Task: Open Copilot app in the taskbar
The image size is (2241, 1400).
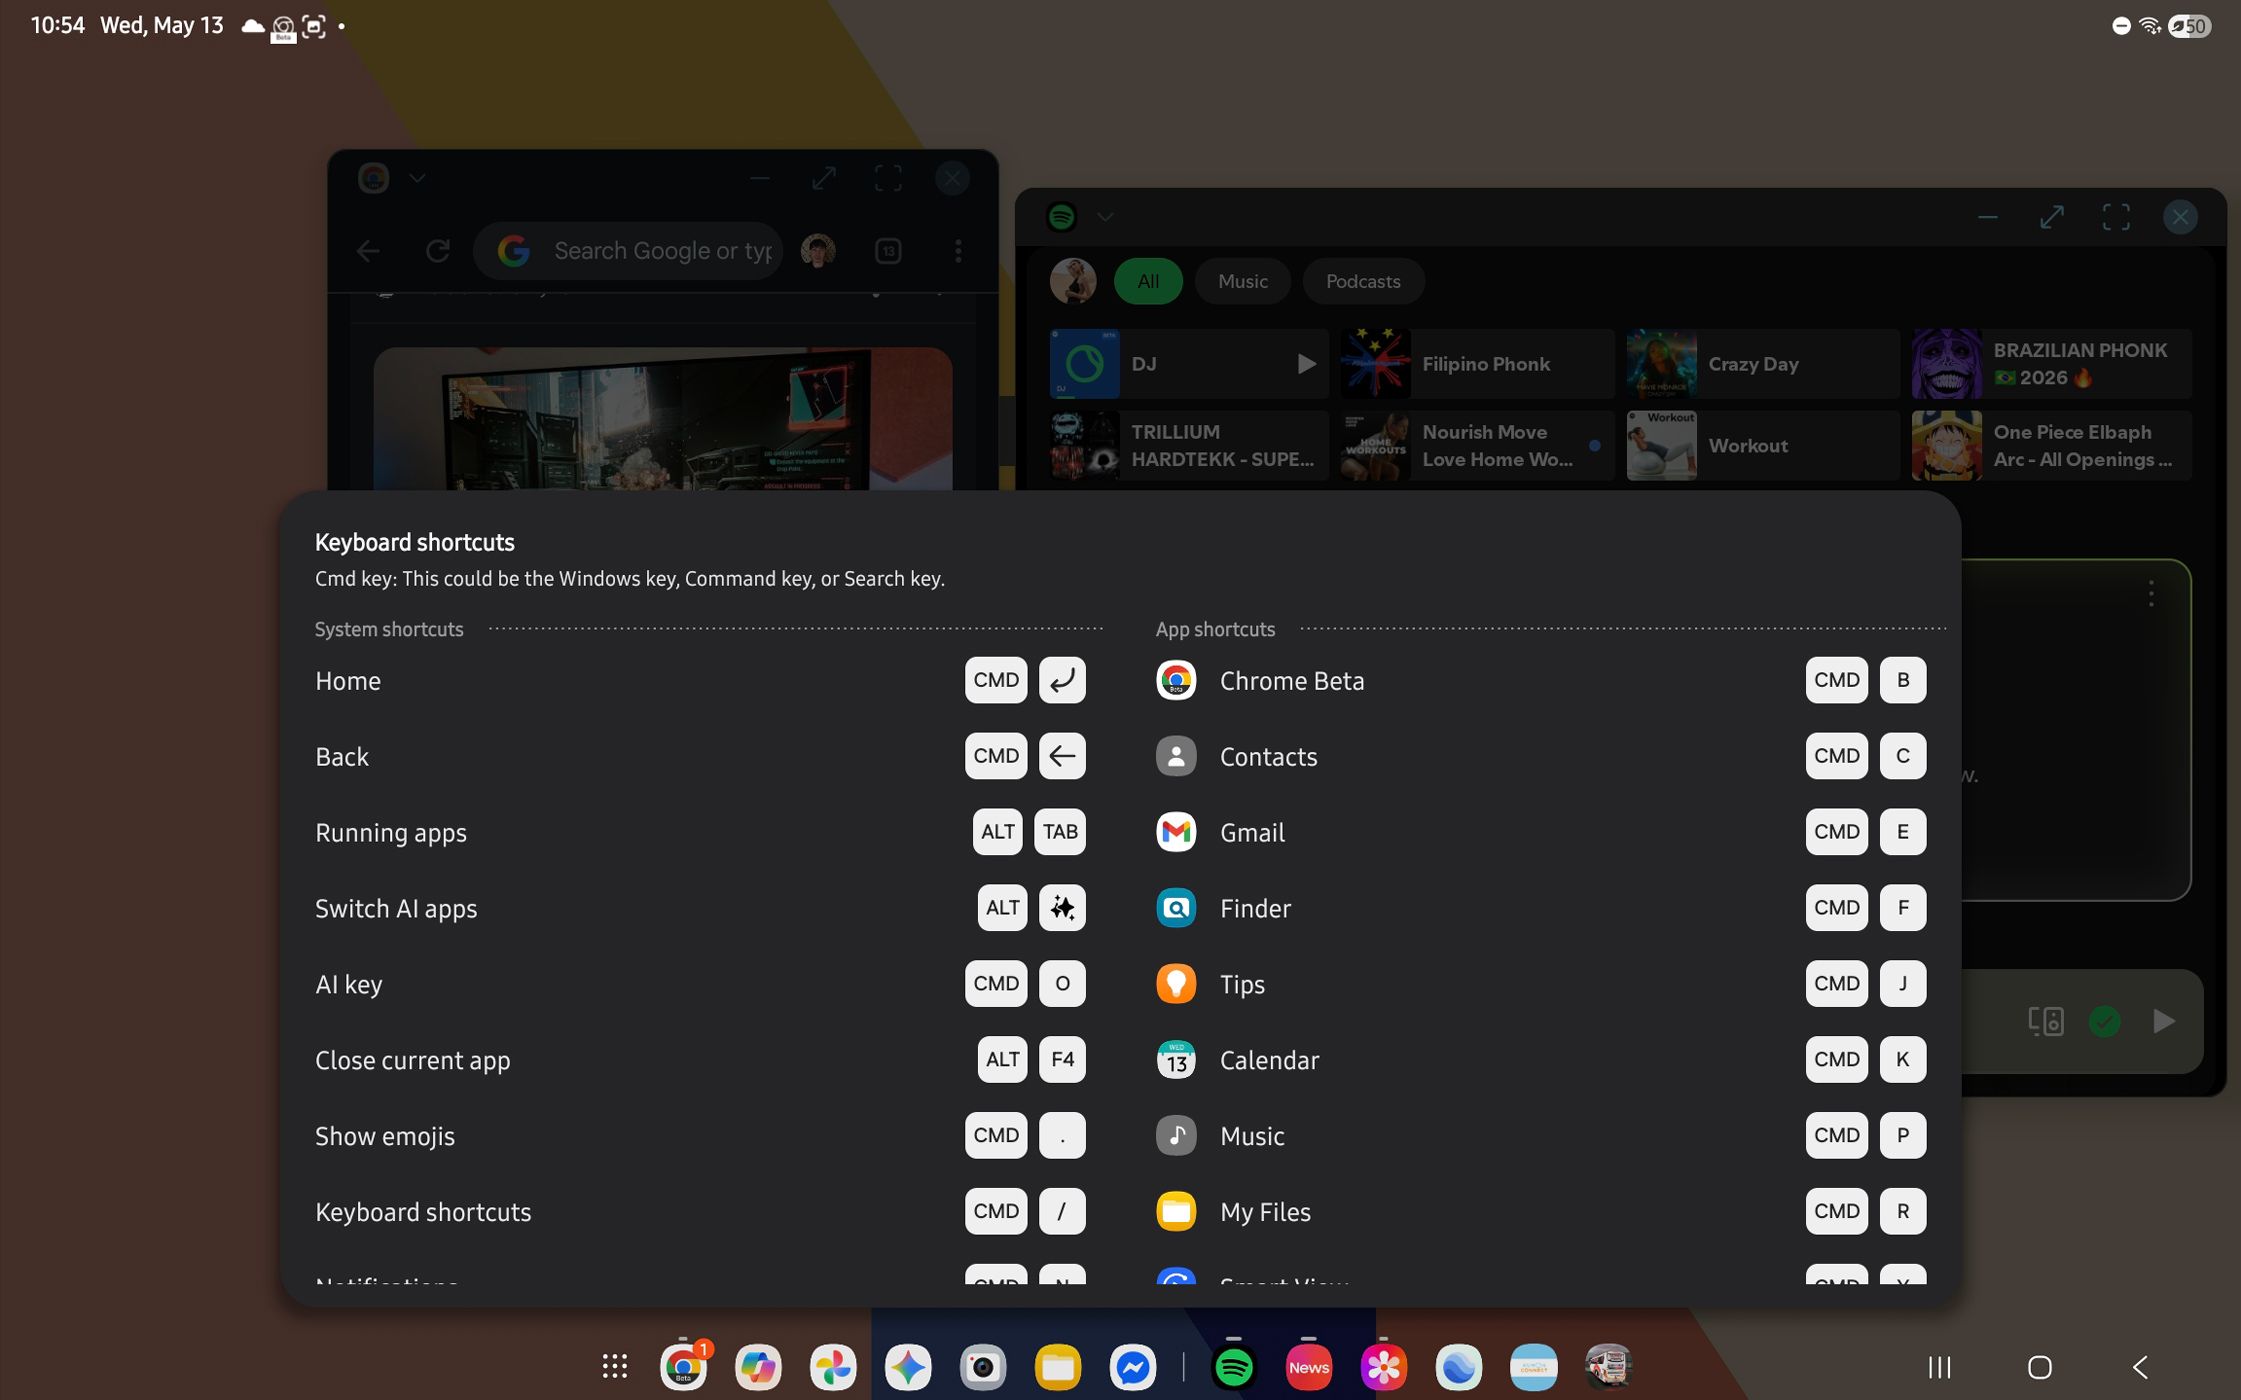Action: pos(758,1366)
